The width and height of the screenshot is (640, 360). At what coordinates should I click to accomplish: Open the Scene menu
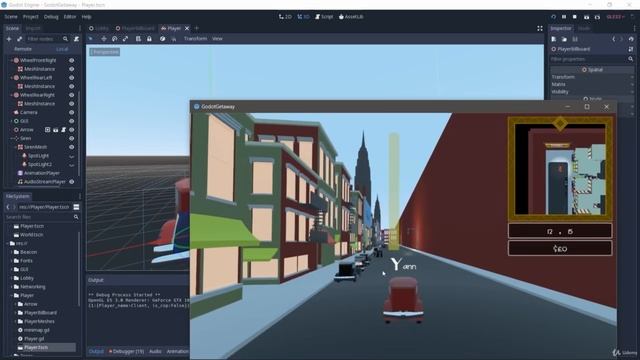(x=11, y=17)
